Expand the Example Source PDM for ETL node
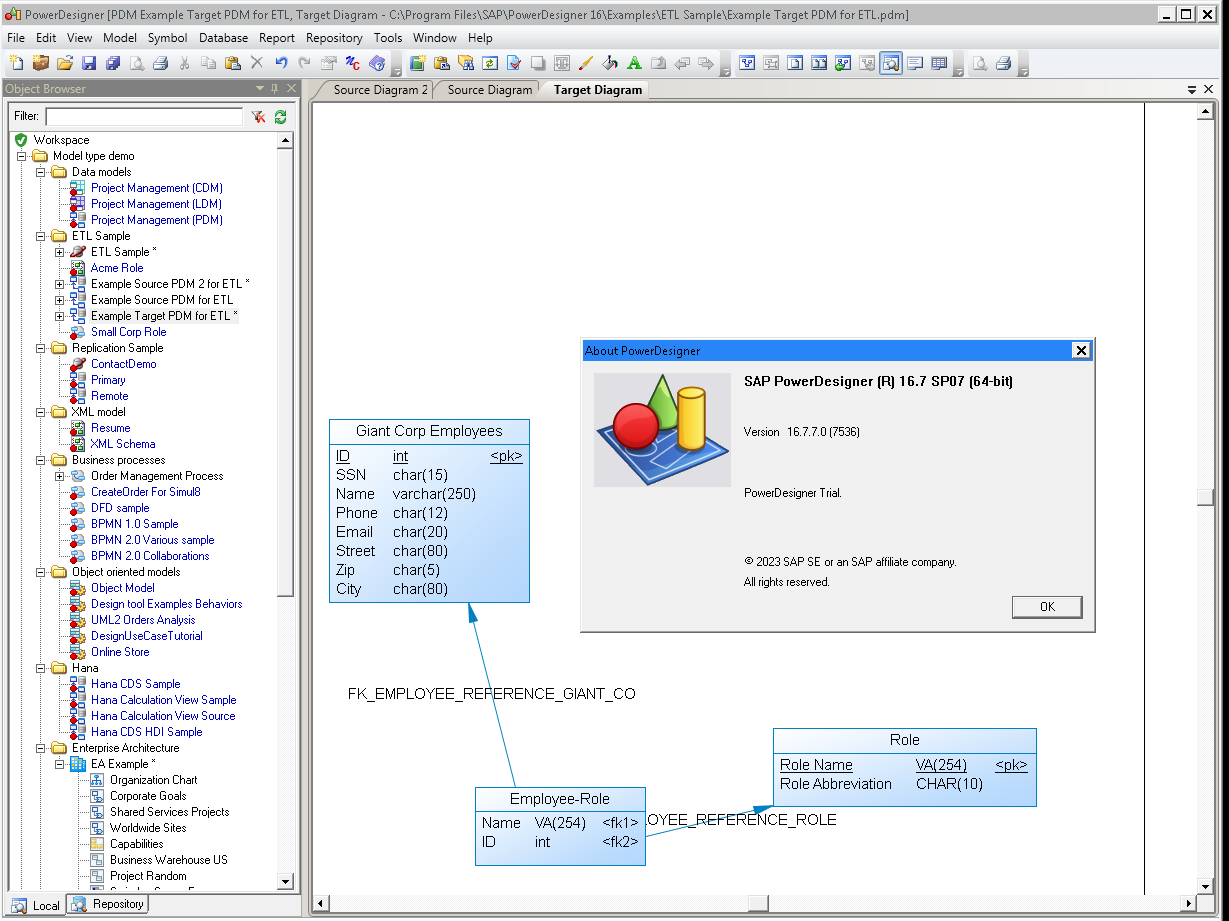The image size is (1229, 921). click(x=59, y=300)
